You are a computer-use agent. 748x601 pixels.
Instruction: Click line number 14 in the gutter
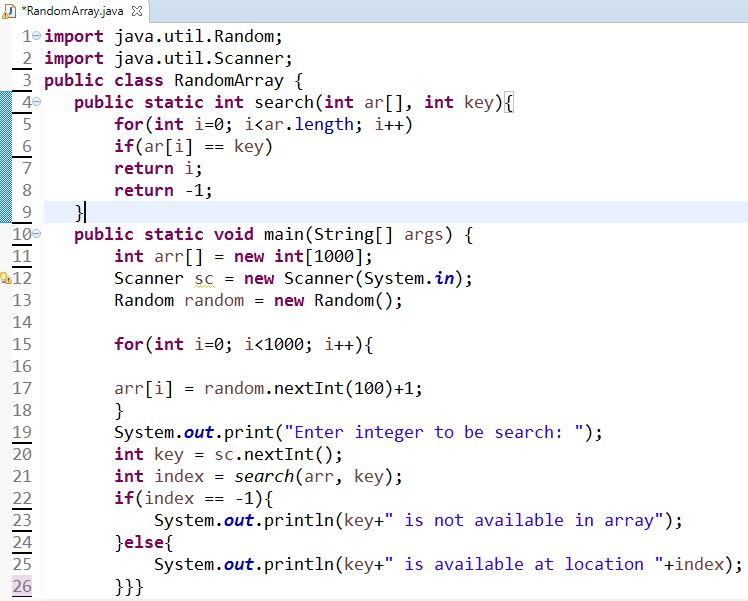(x=22, y=322)
